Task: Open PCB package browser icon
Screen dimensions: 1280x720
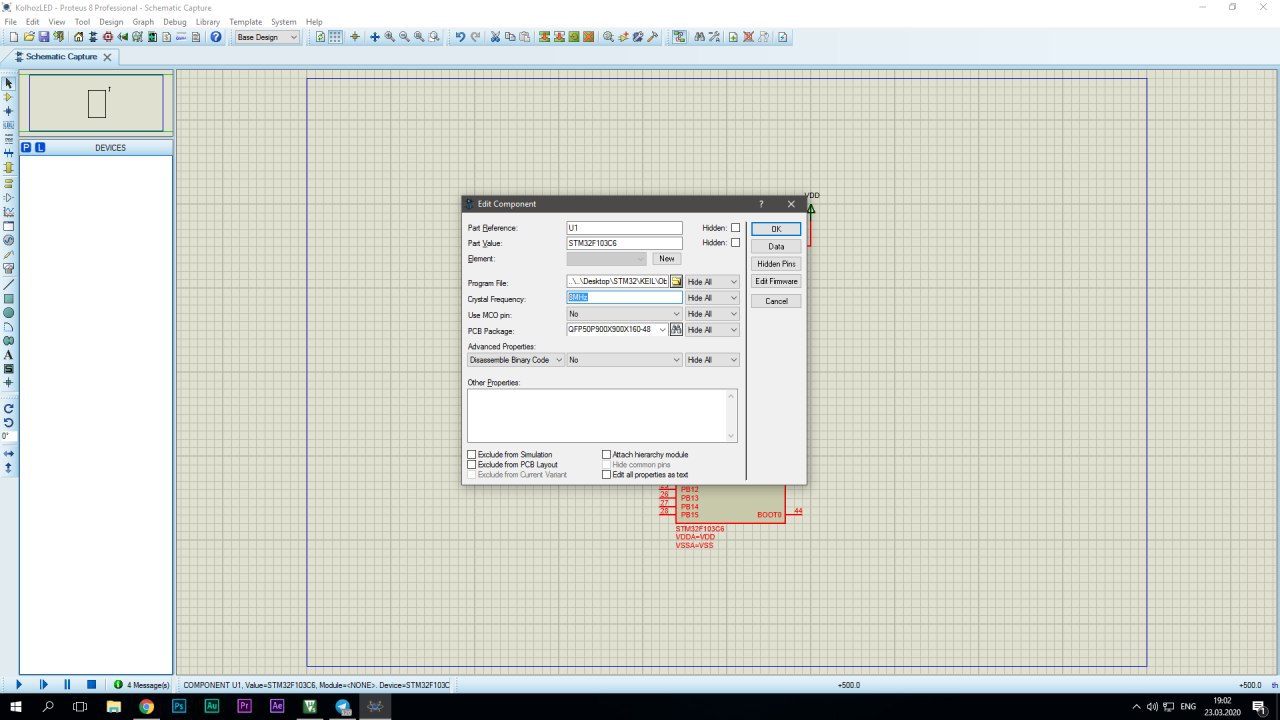Action: [x=676, y=330]
